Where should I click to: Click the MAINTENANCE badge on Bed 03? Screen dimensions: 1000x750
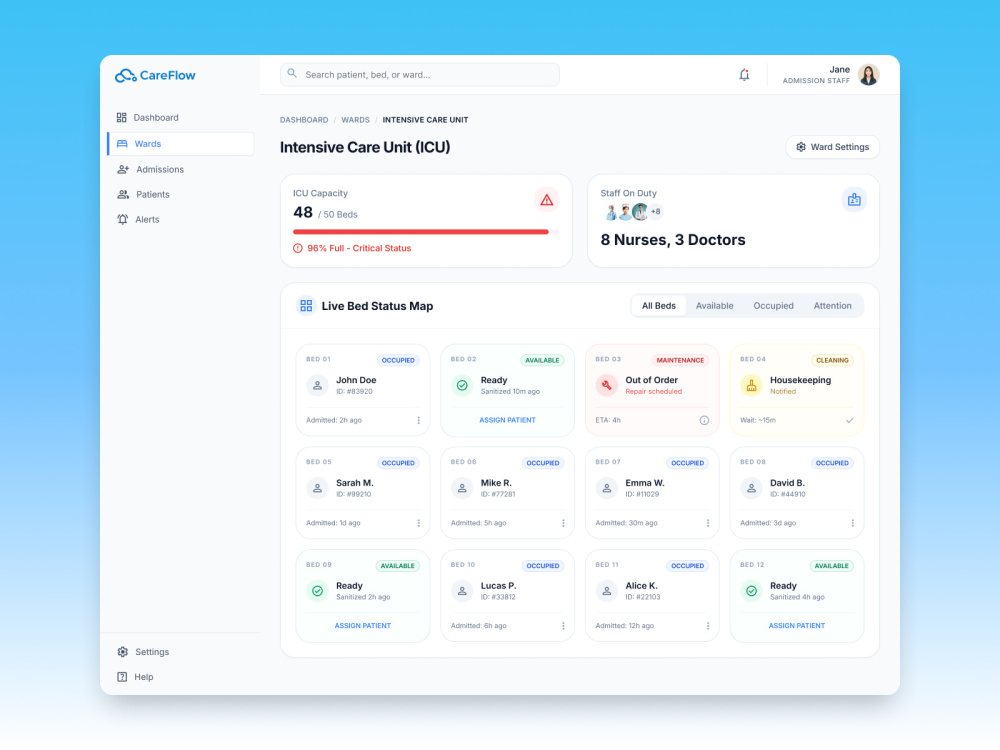[680, 360]
